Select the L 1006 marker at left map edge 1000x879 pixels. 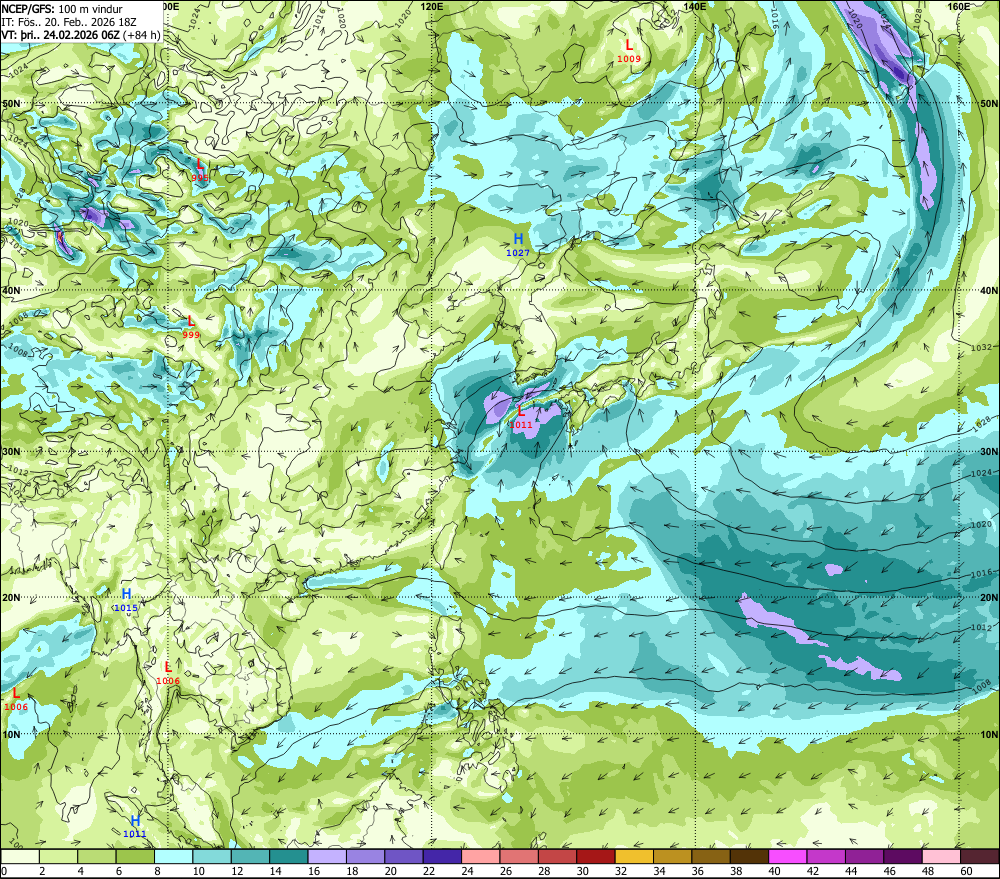click(x=16, y=699)
